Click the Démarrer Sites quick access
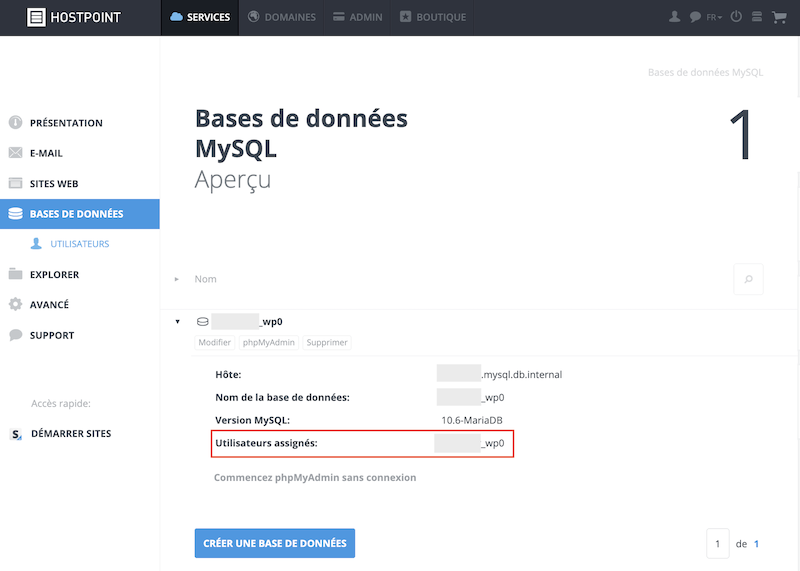Viewport: 800px width, 571px height. click(71, 433)
